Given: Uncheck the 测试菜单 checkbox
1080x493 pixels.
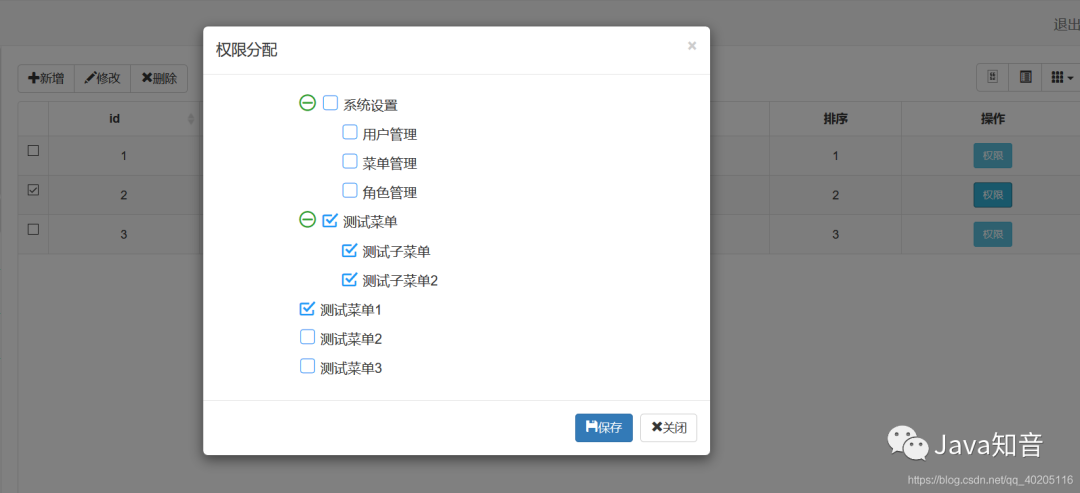Looking at the screenshot, I should (x=331, y=220).
